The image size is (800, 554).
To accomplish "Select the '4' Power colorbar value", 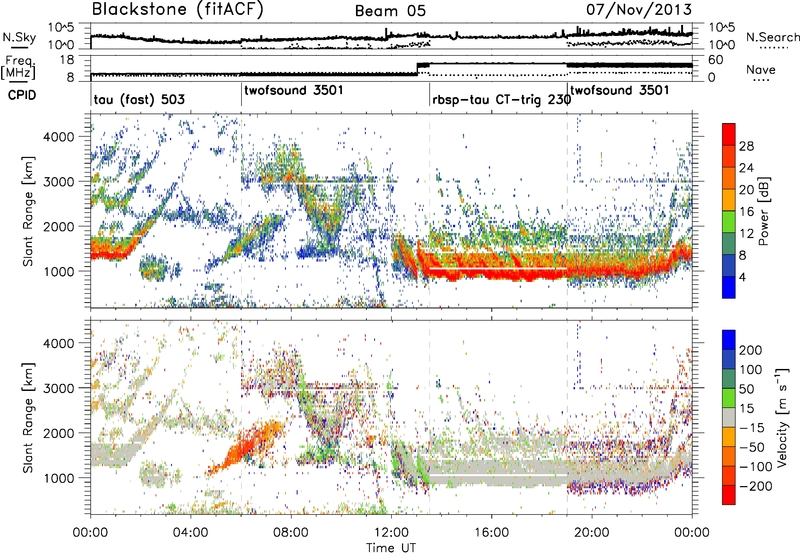I will pos(743,277).
